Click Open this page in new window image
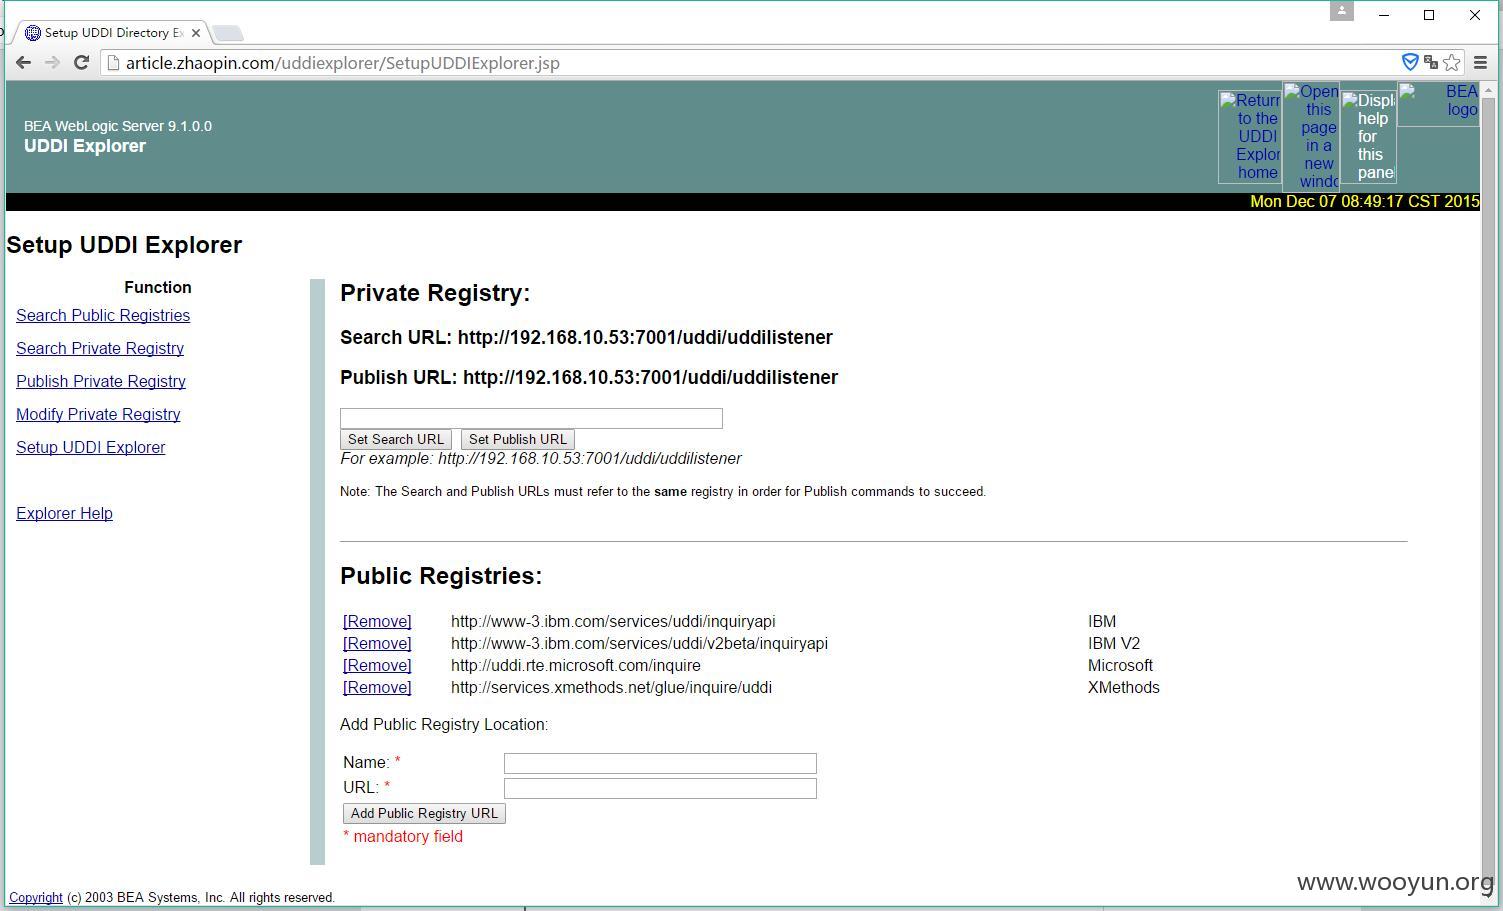 [x=1311, y=137]
